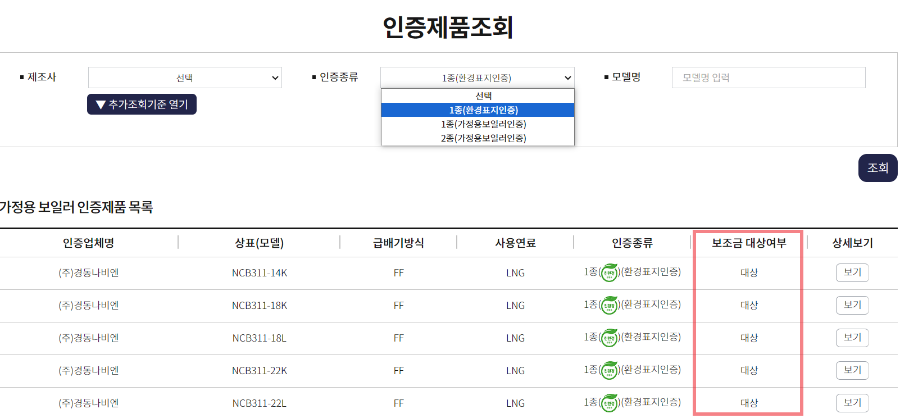Open details 보기 for NCB311-22L
The width and height of the screenshot is (900, 418).
pyautogui.click(x=852, y=402)
